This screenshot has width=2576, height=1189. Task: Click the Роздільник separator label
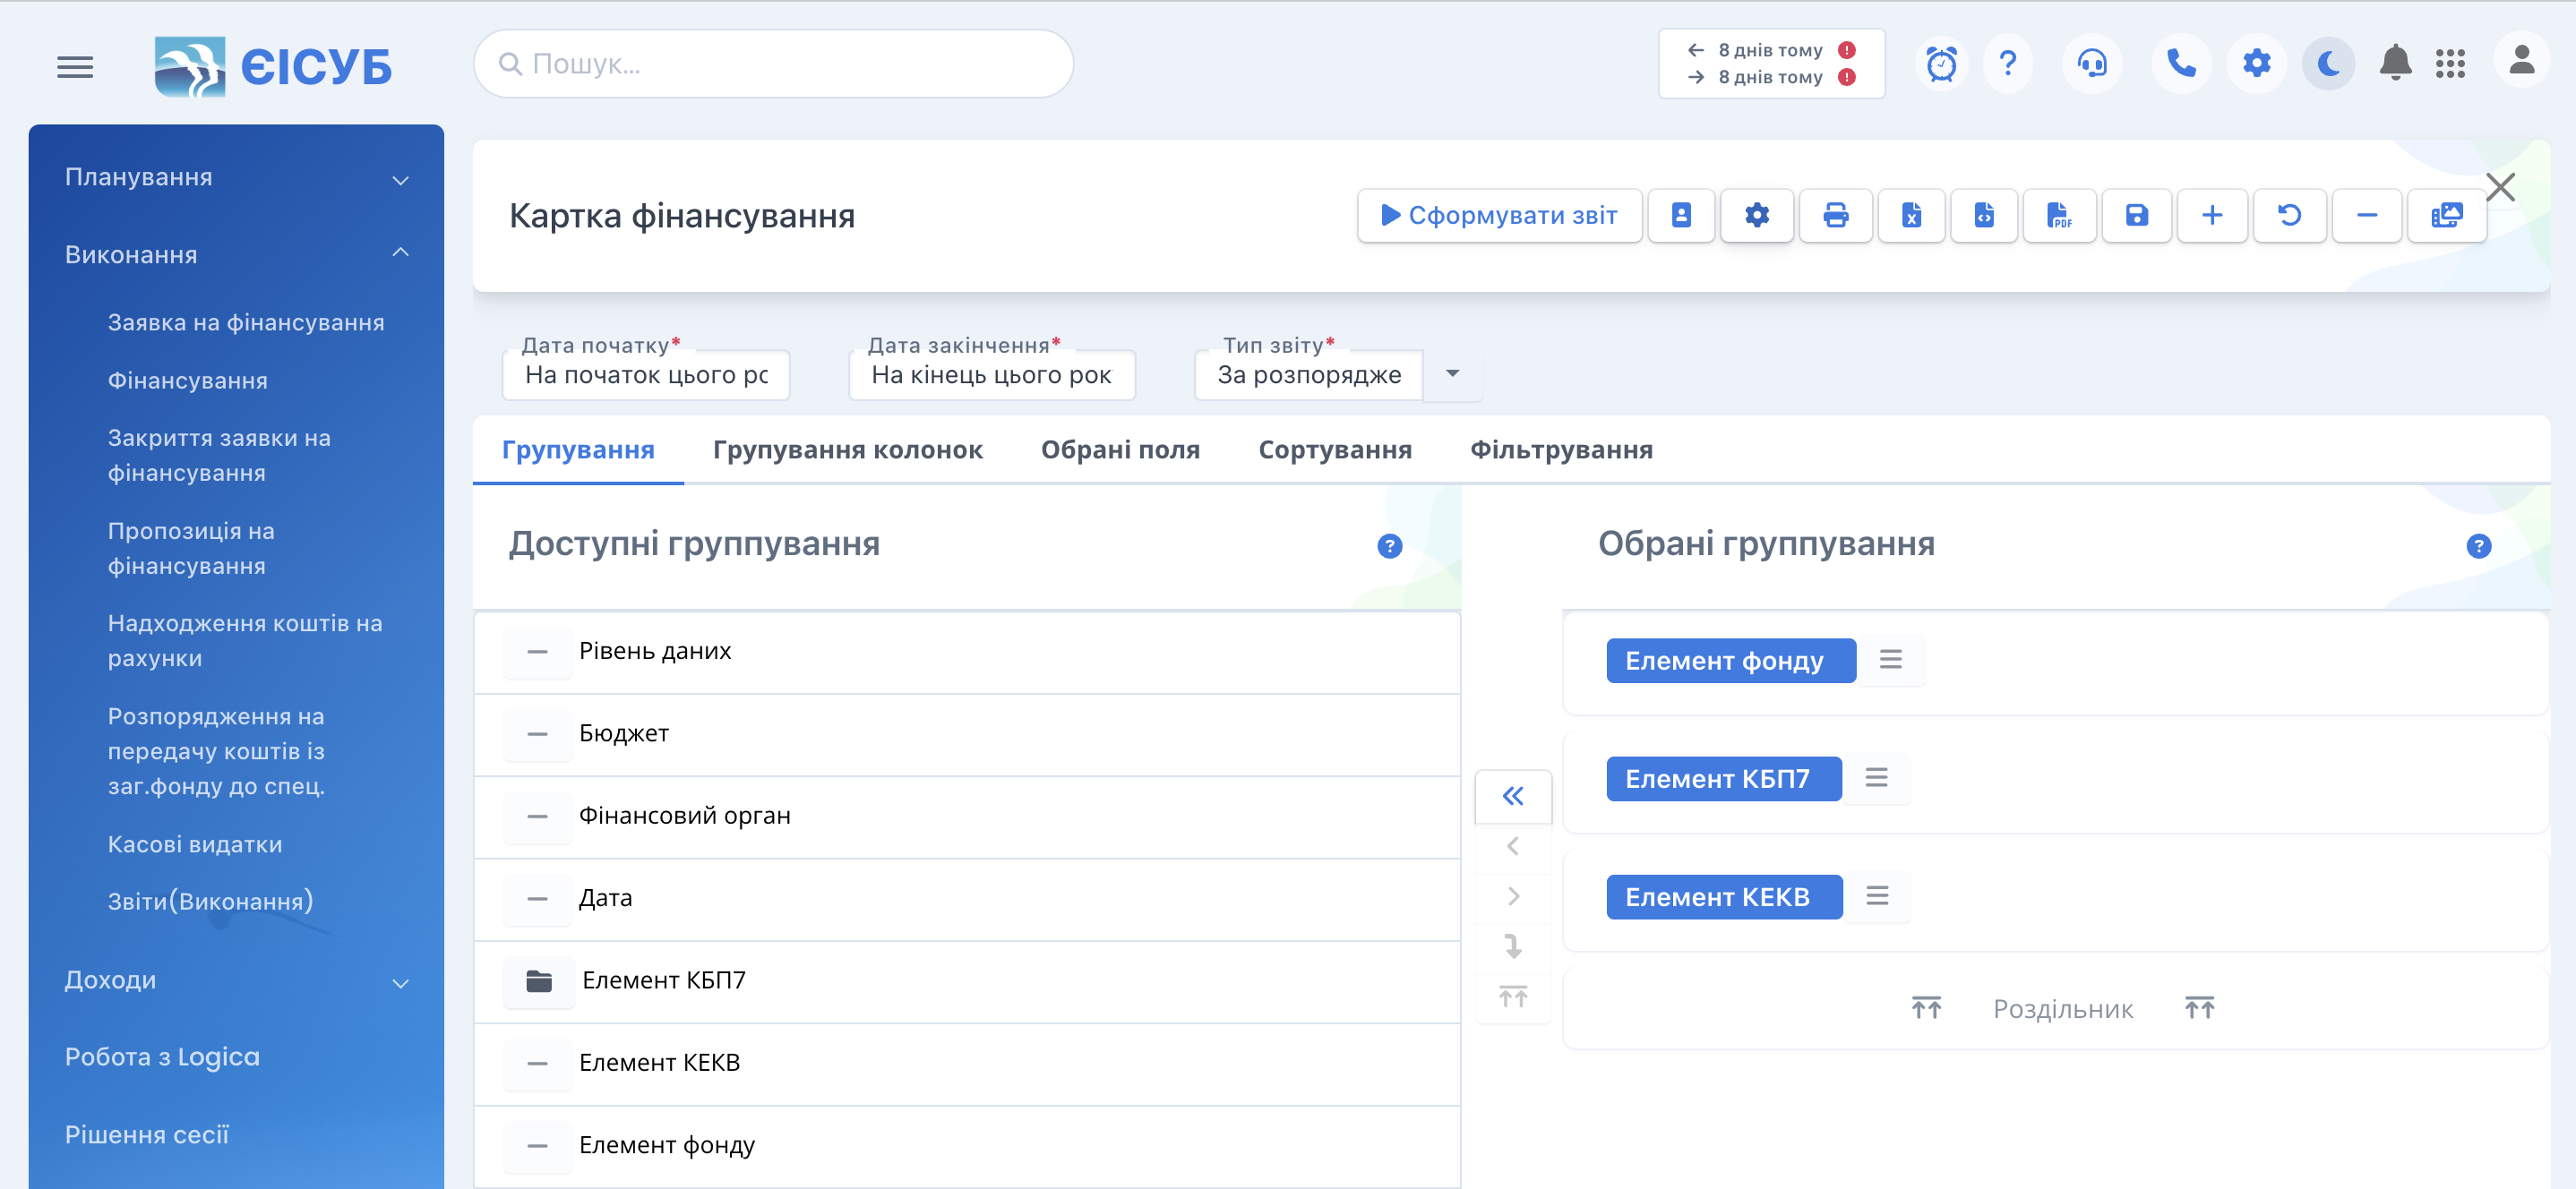coord(2063,1009)
